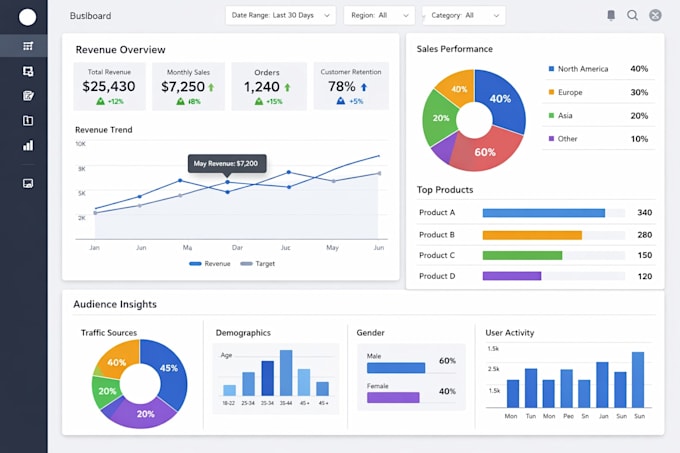Click the Customer Retention 78% card
The height and width of the screenshot is (453, 680).
(351, 86)
